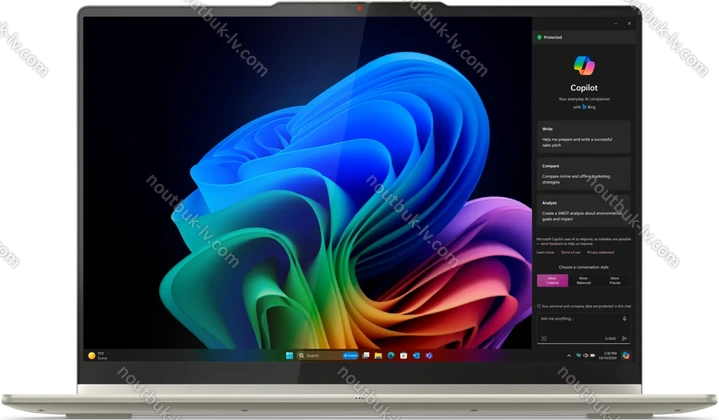Click the Ask me anything input field
719x420 pixels.
575,319
